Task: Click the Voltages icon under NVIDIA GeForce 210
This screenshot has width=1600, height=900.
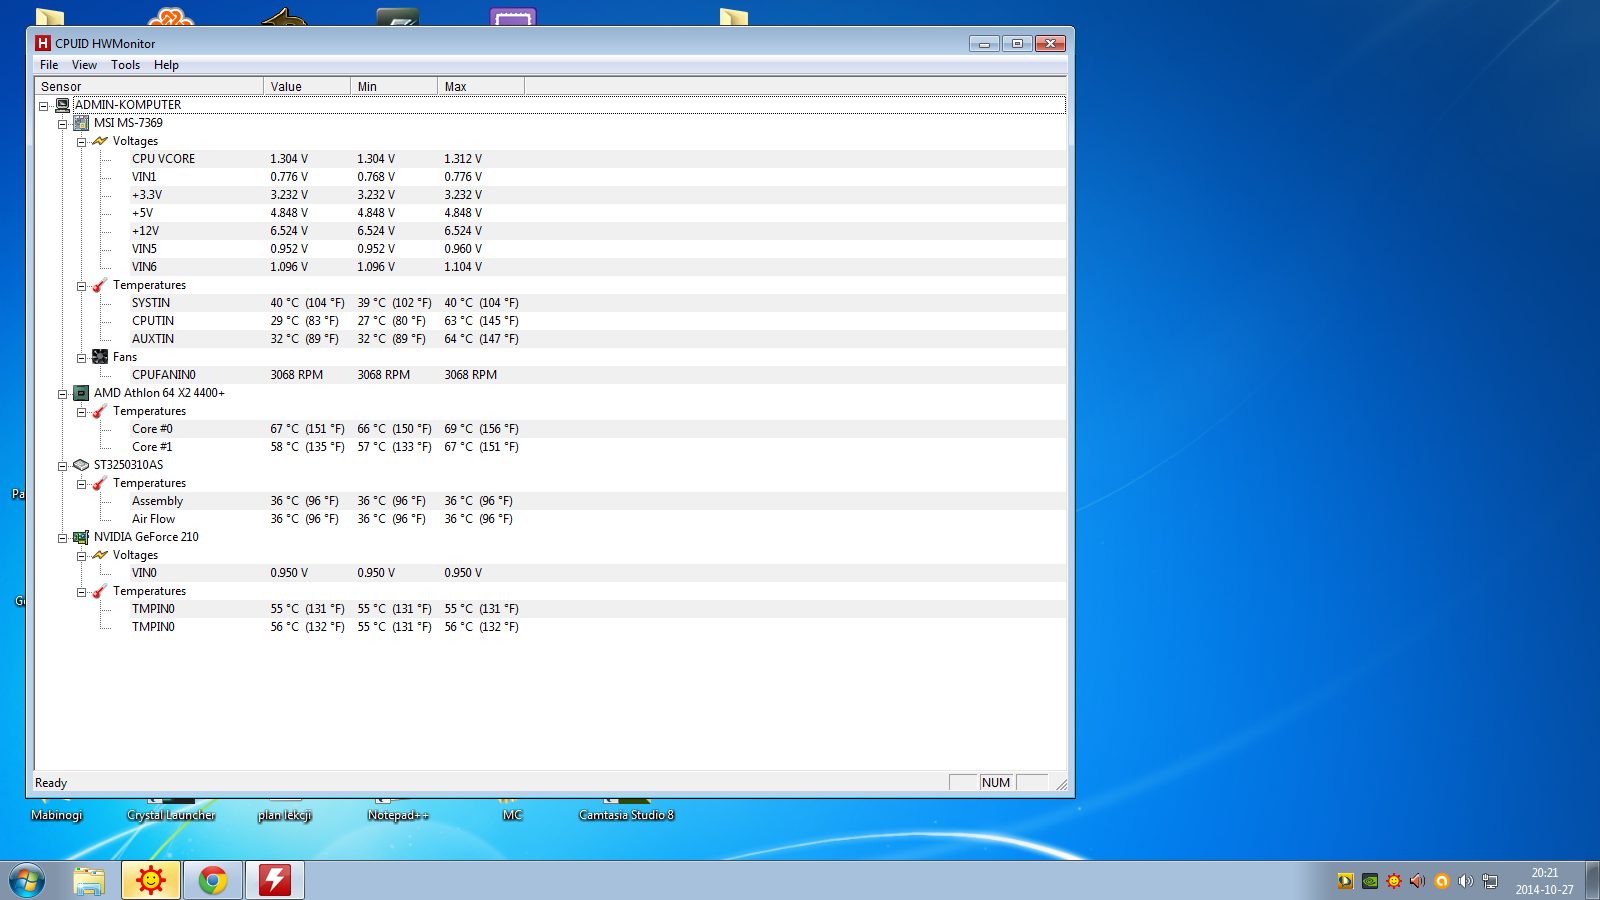Action: (100, 555)
